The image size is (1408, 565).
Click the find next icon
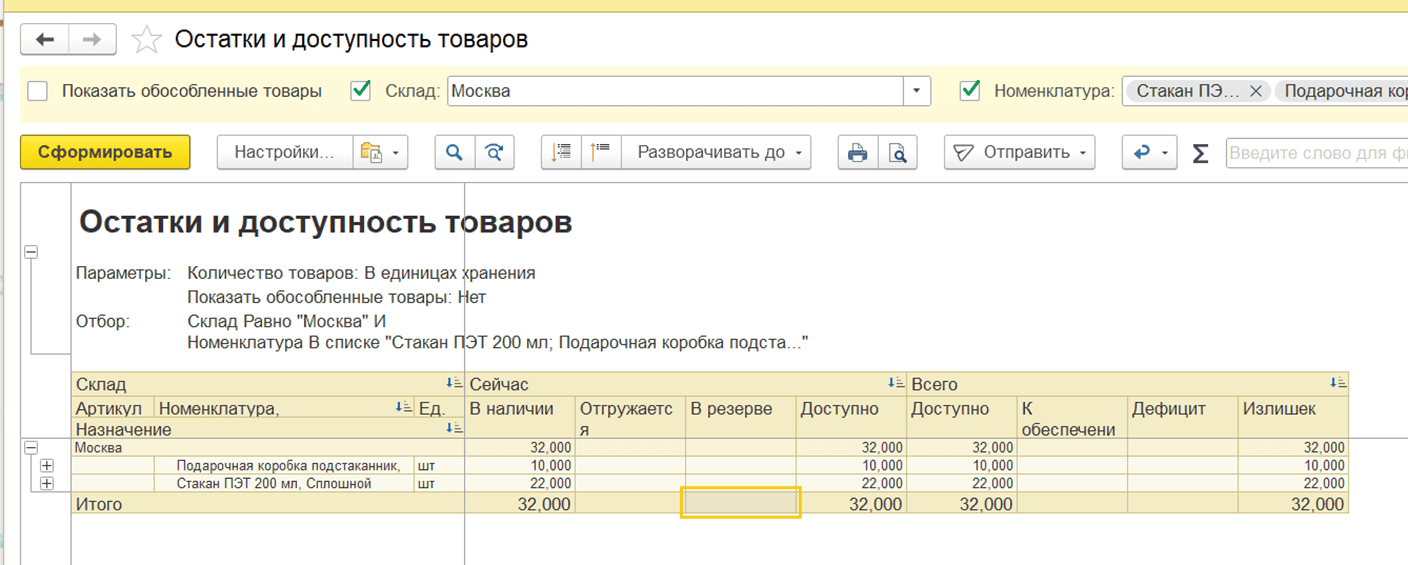(x=494, y=153)
